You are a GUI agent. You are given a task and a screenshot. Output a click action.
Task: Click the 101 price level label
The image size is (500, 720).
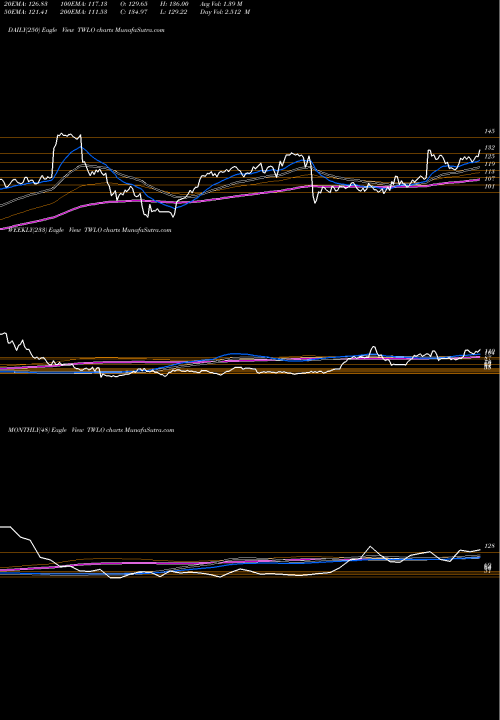click(489, 186)
